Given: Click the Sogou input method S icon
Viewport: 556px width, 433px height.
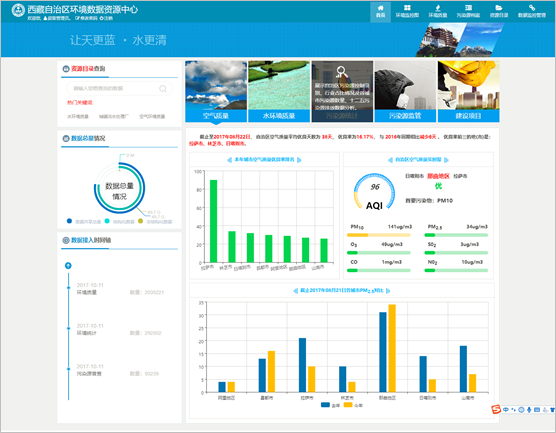Looking at the screenshot, I should (496, 409).
